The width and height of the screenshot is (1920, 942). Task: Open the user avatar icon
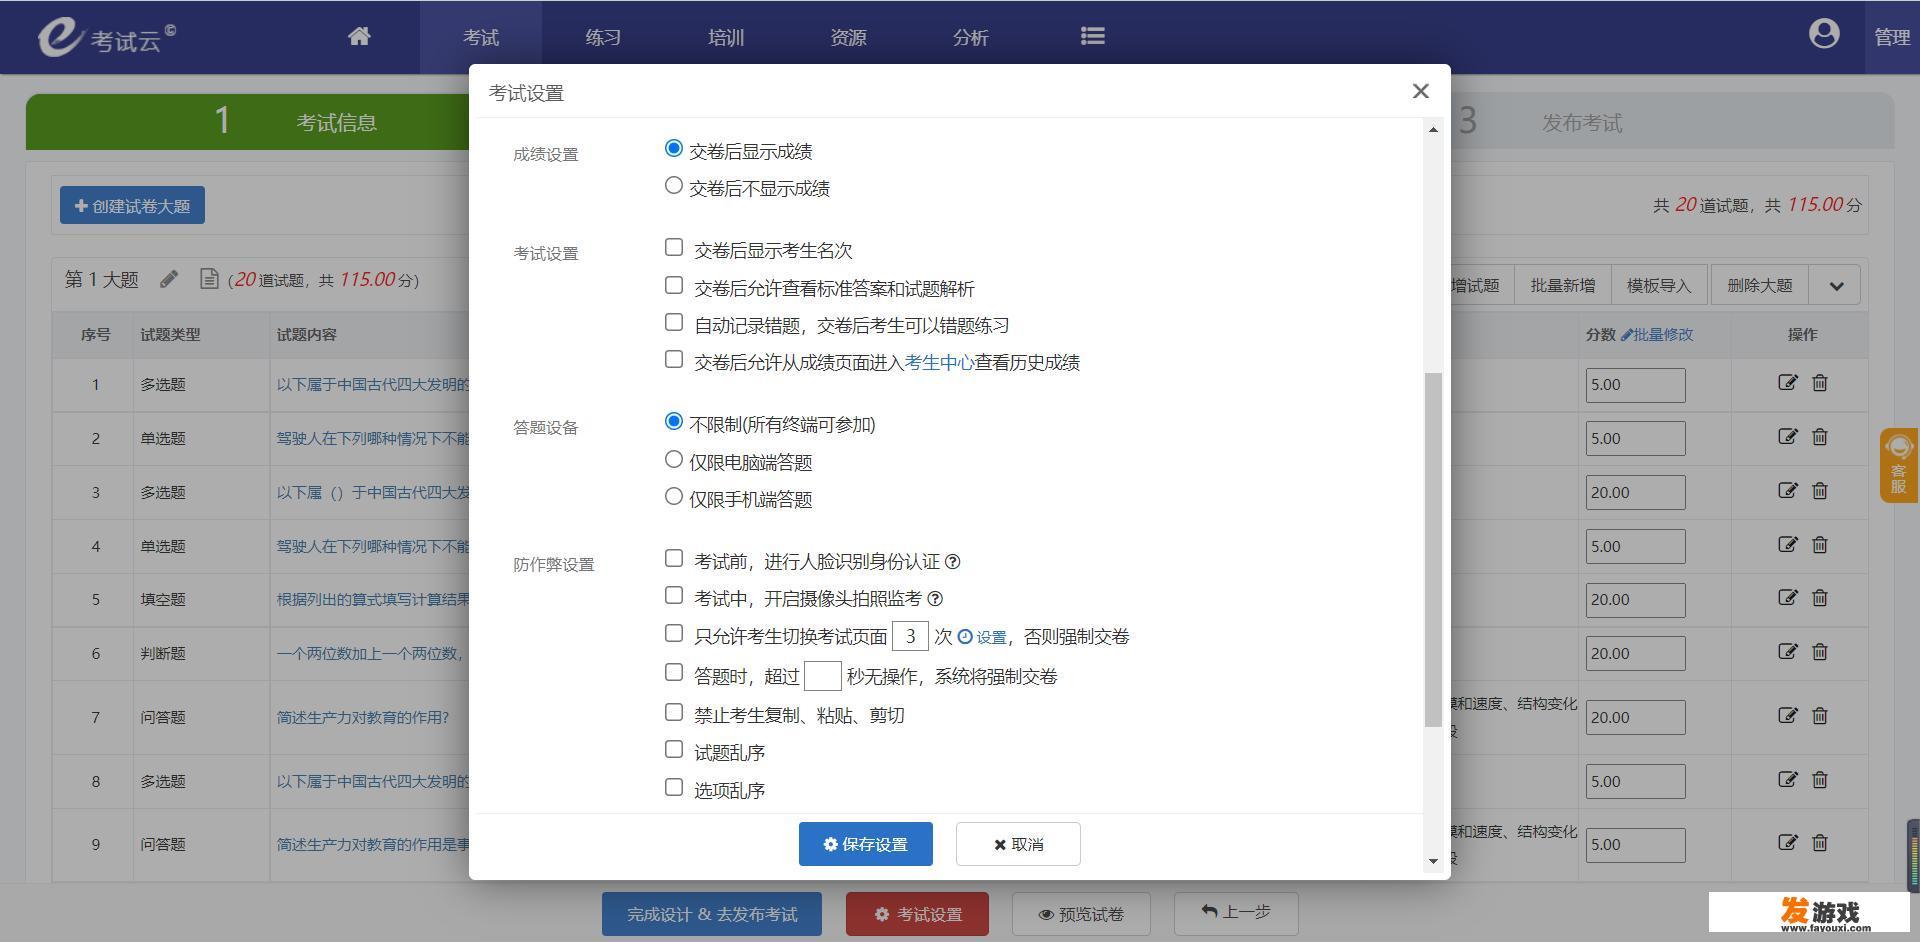pos(1824,34)
